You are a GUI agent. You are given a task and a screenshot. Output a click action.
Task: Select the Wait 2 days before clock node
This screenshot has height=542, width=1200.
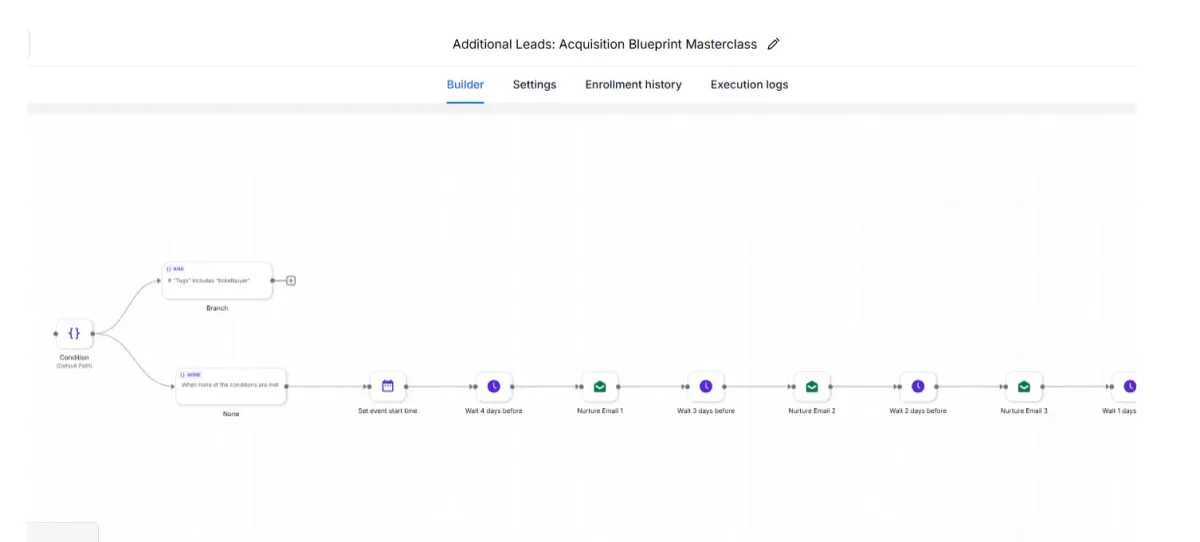click(918, 387)
